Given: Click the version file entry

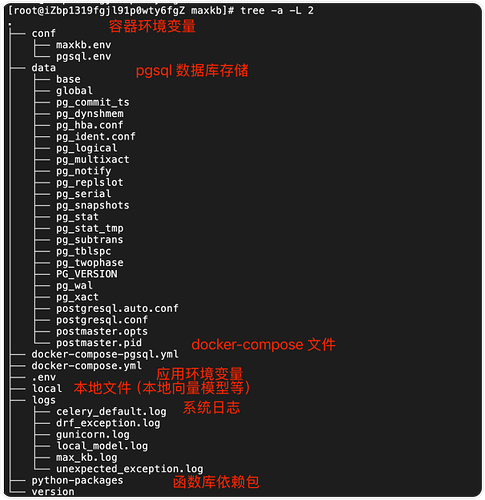Looking at the screenshot, I should tap(53, 492).
